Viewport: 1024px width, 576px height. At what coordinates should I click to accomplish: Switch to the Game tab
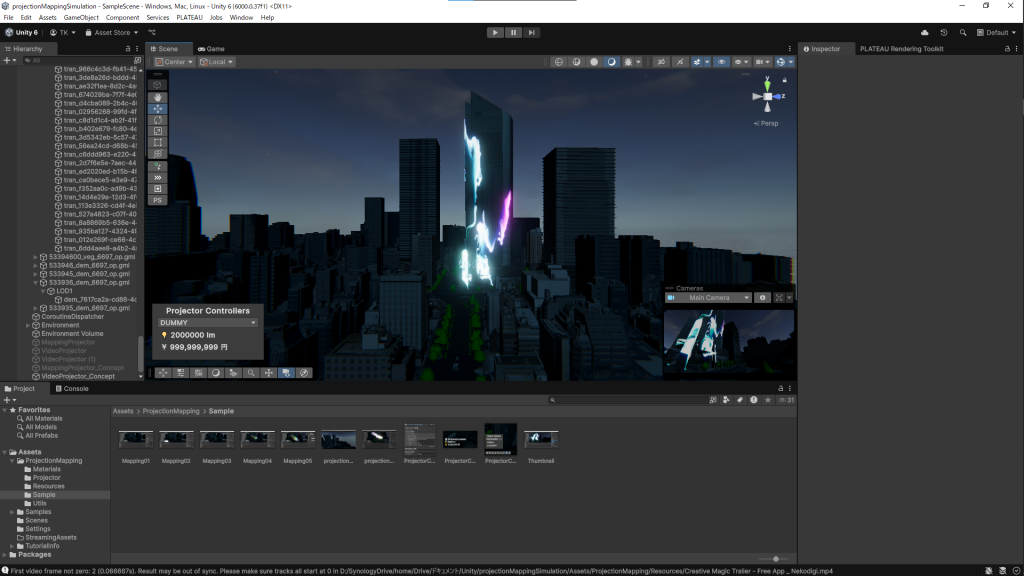click(212, 49)
